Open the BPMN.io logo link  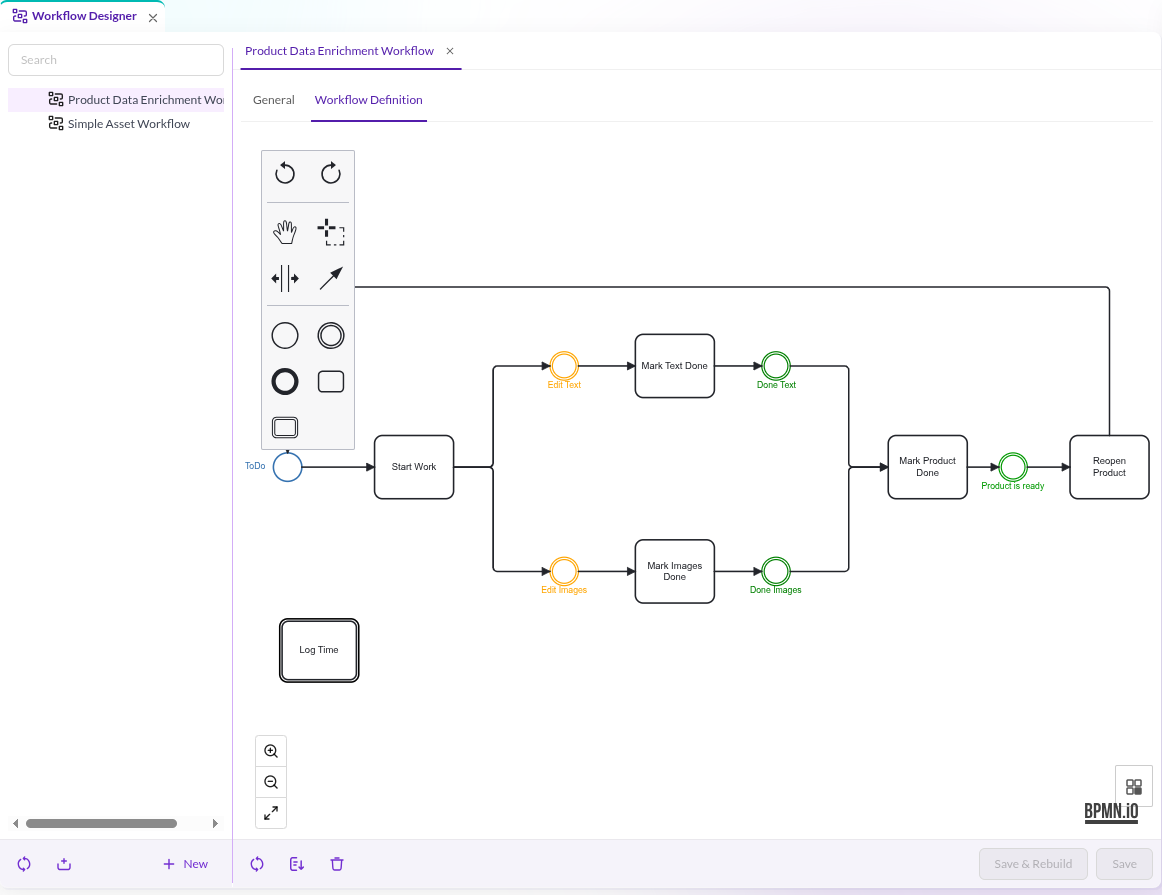[1111, 812]
